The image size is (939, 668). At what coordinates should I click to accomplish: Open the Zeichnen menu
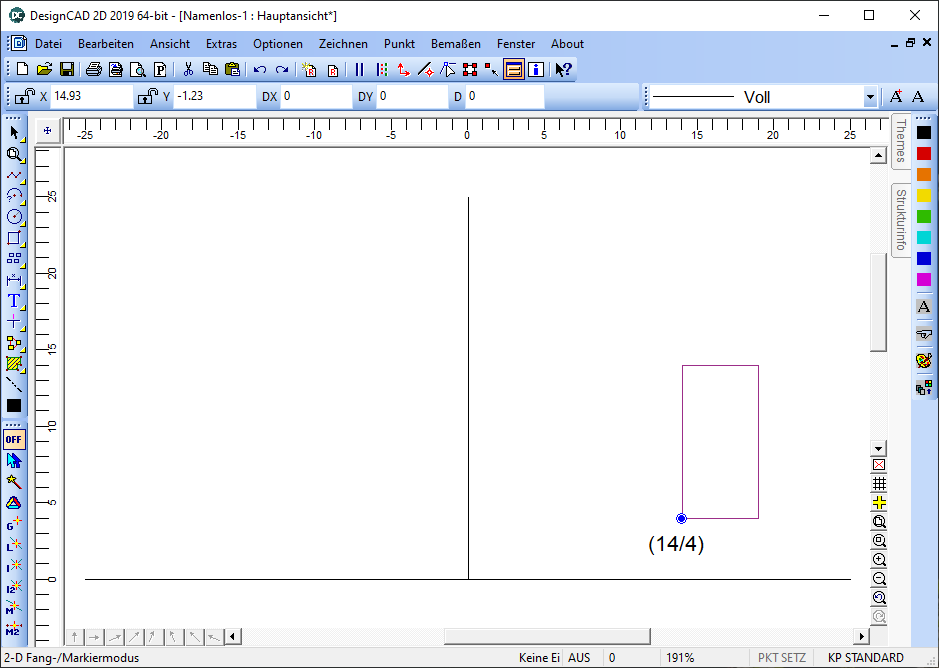pyautogui.click(x=343, y=44)
